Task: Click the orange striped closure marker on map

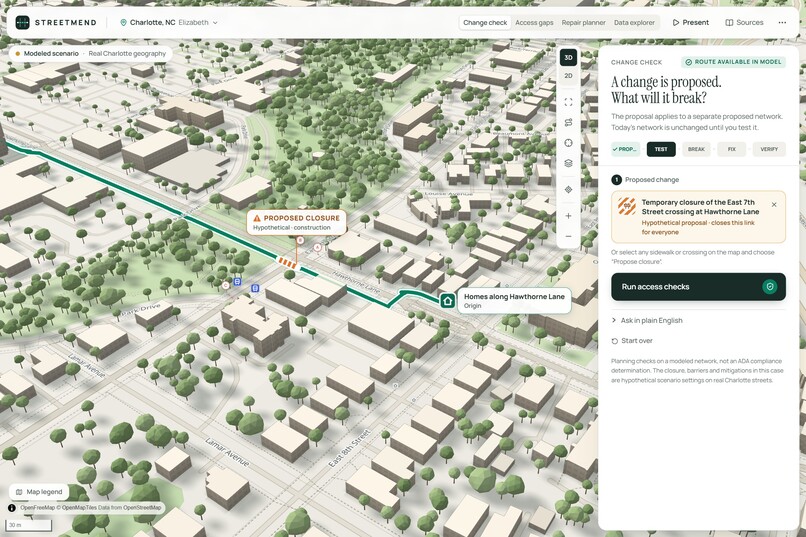Action: pyautogui.click(x=287, y=263)
